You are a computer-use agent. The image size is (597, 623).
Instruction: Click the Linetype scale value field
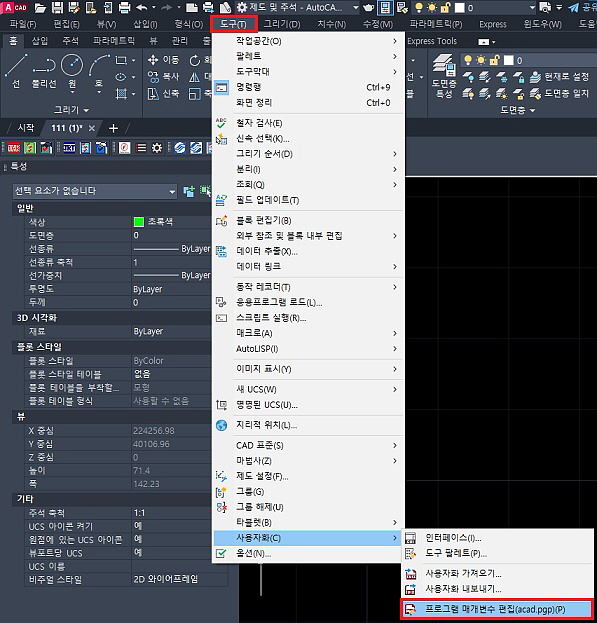(x=172, y=262)
